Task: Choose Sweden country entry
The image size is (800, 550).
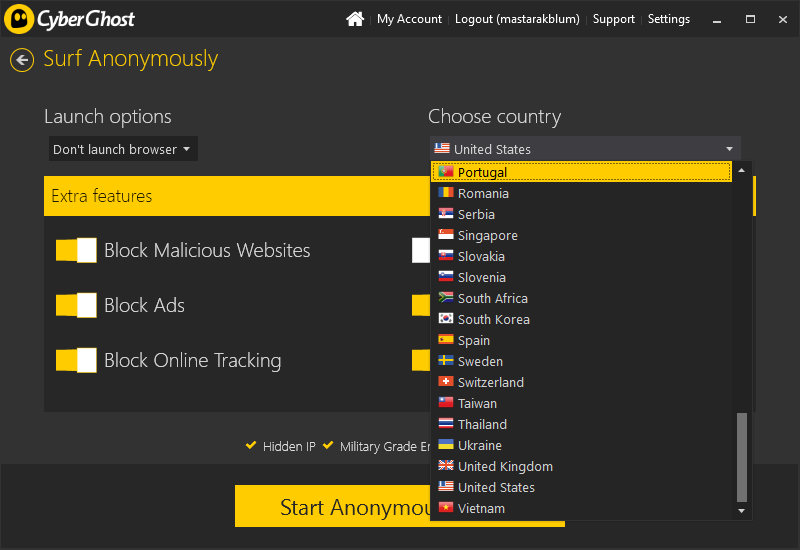Action: (x=581, y=361)
